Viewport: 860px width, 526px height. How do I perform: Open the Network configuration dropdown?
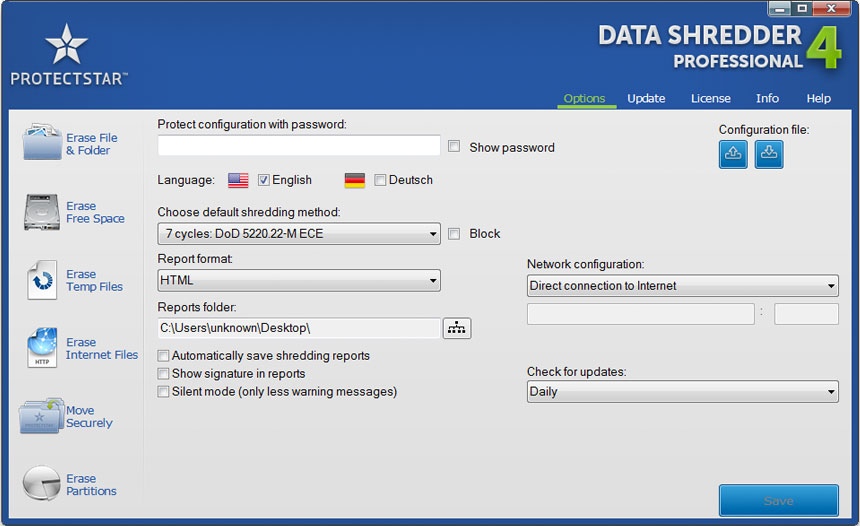(x=682, y=286)
